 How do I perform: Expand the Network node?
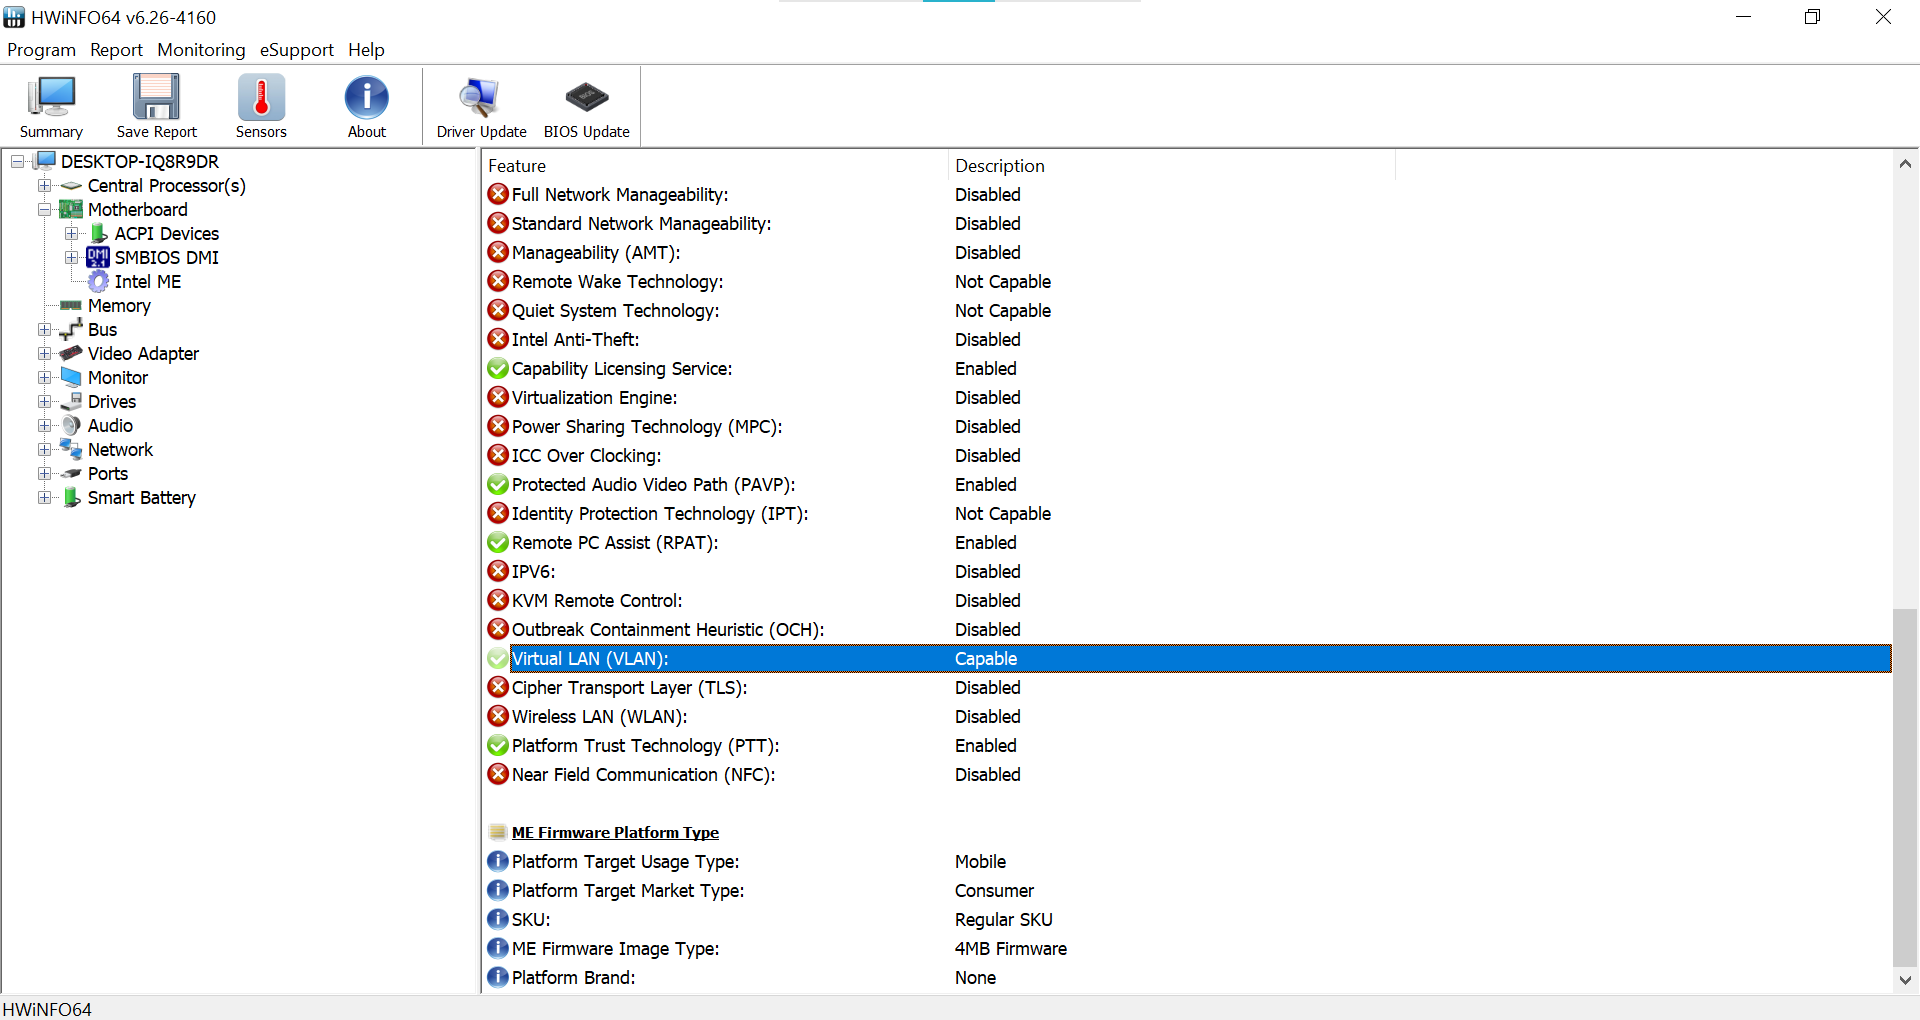(x=44, y=449)
